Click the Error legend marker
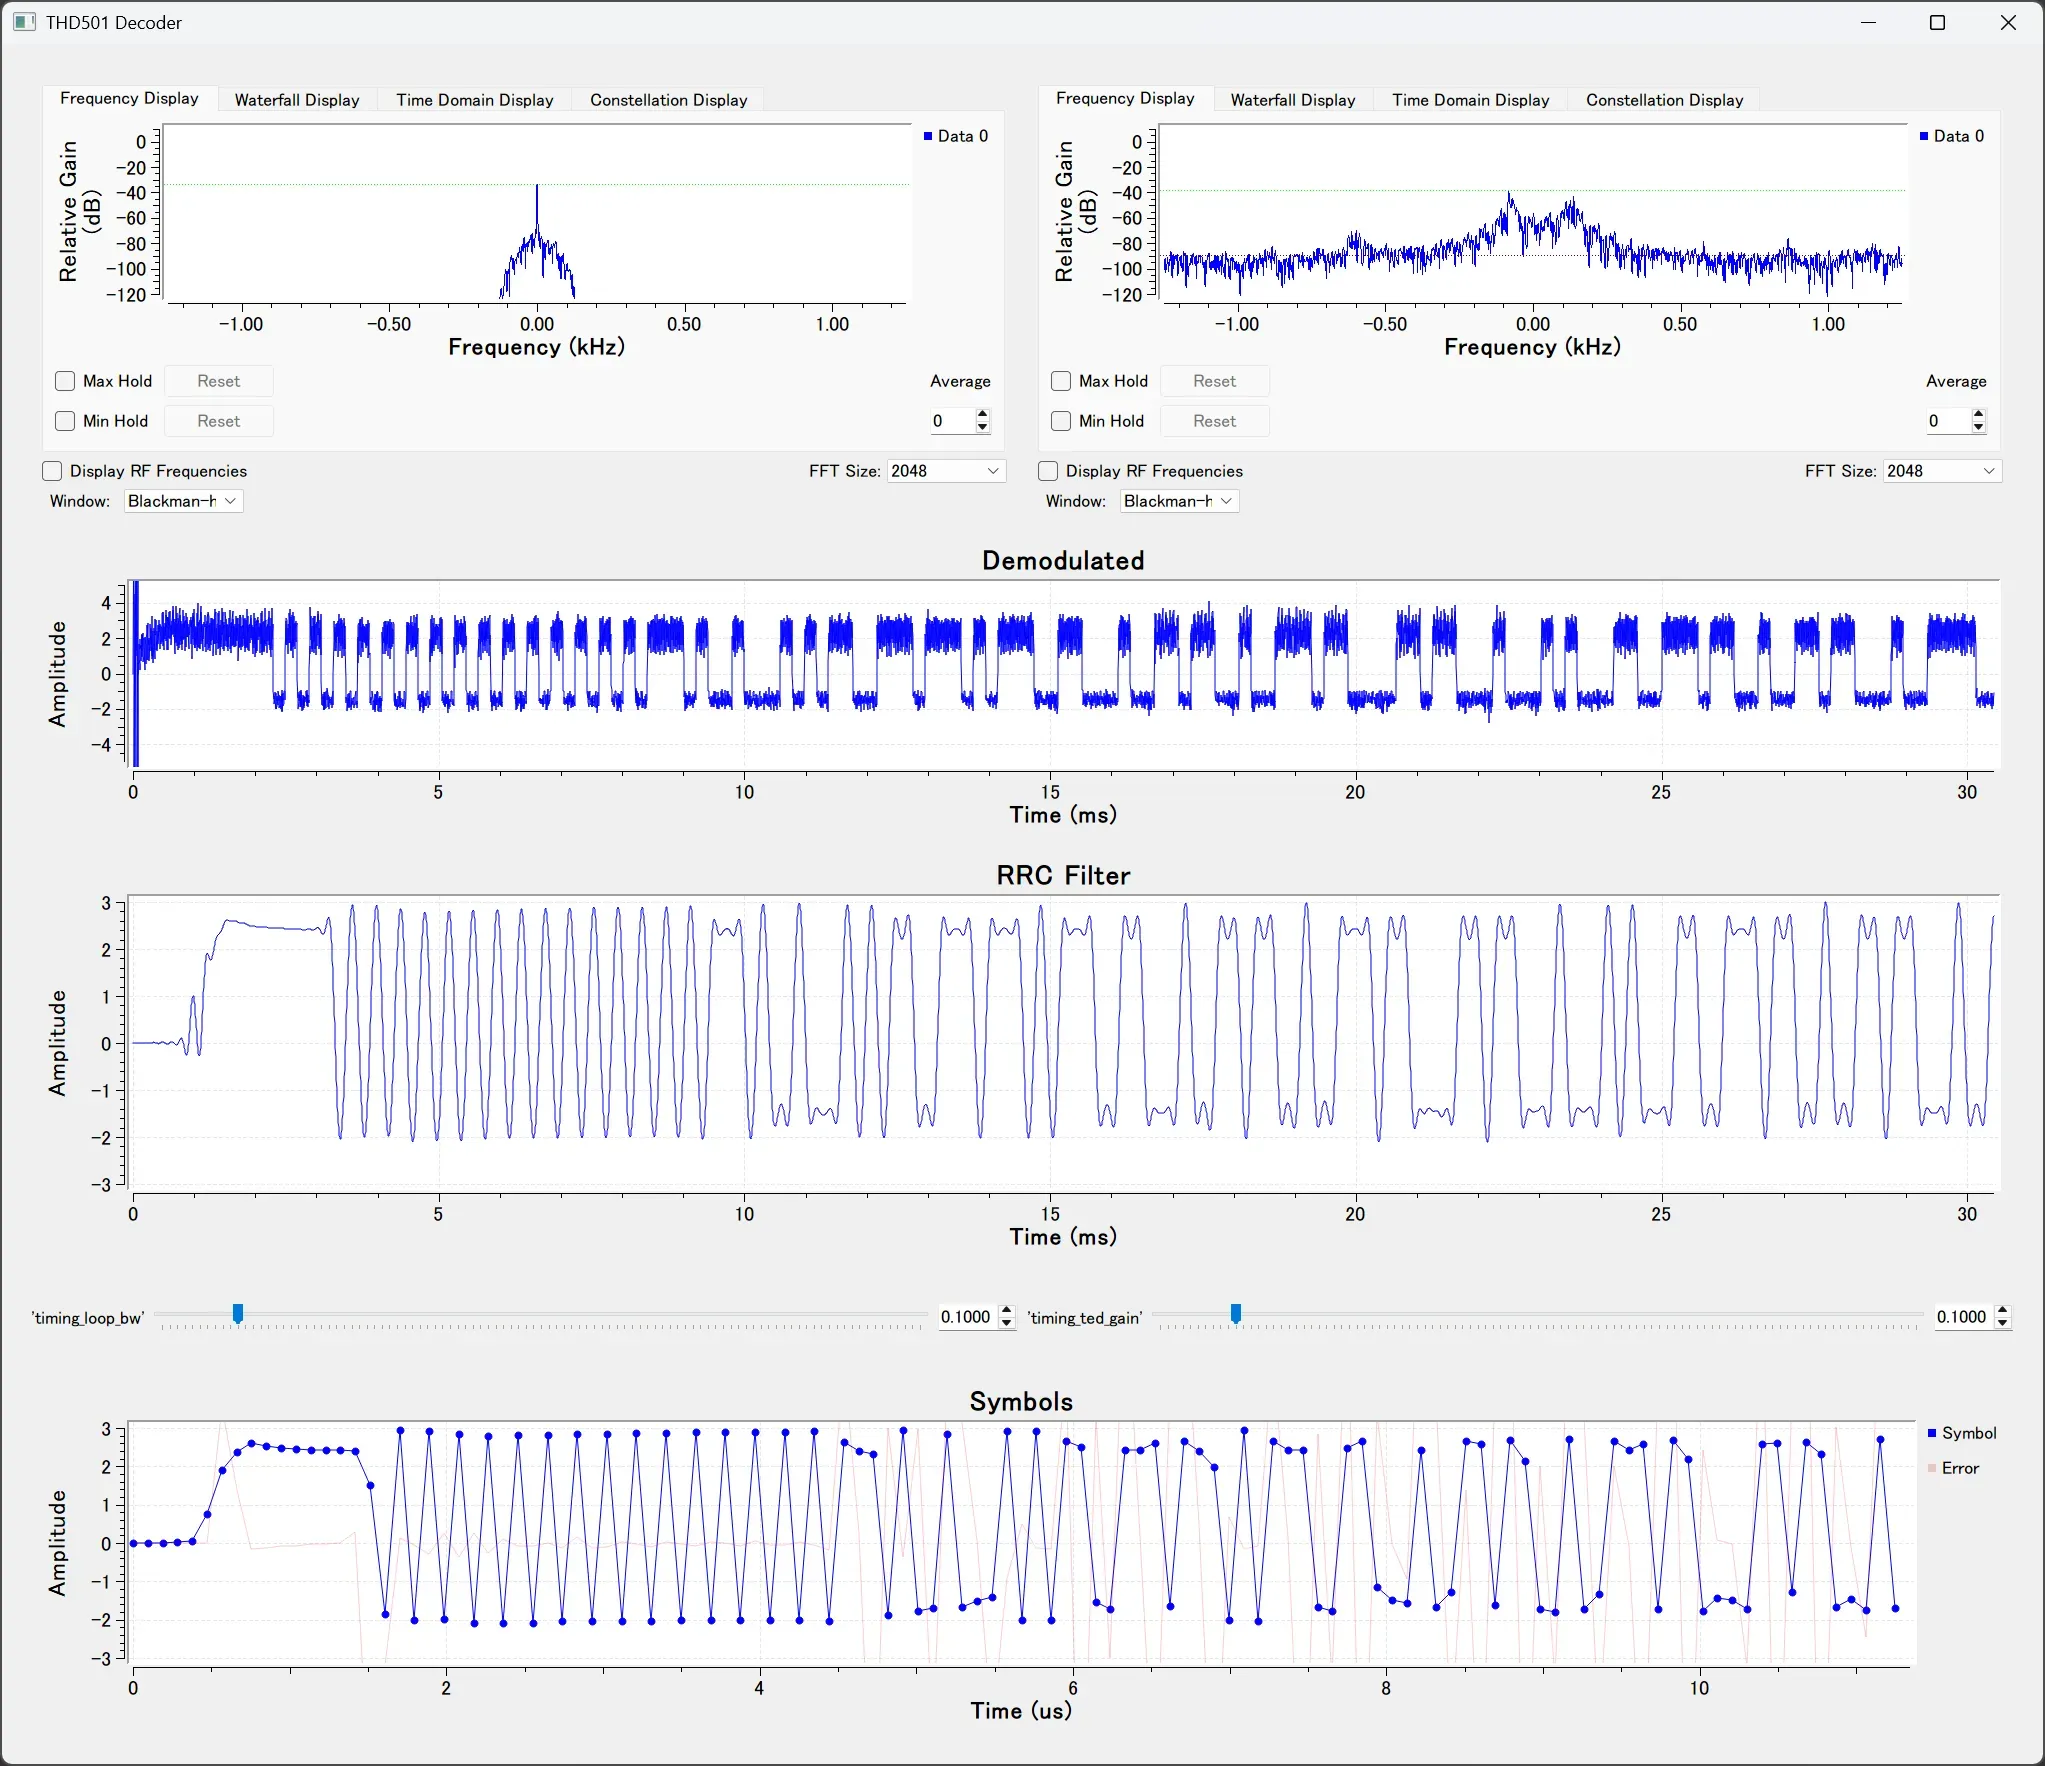 coord(1932,1468)
